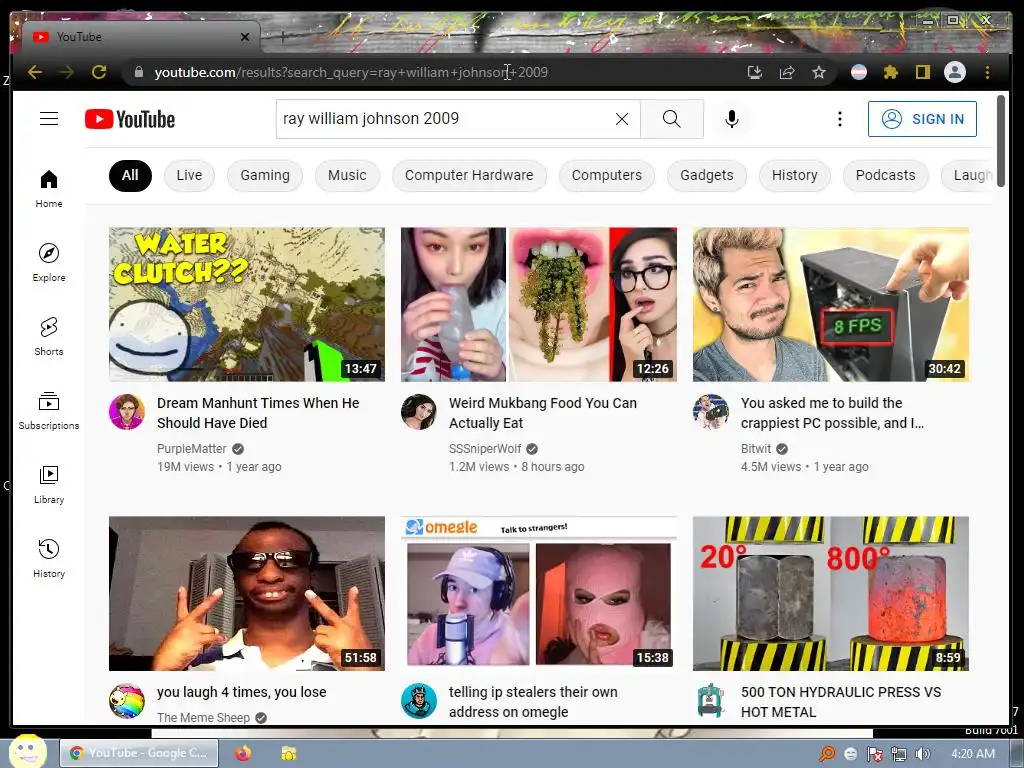Select the Gadgets filter chip

coord(707,176)
